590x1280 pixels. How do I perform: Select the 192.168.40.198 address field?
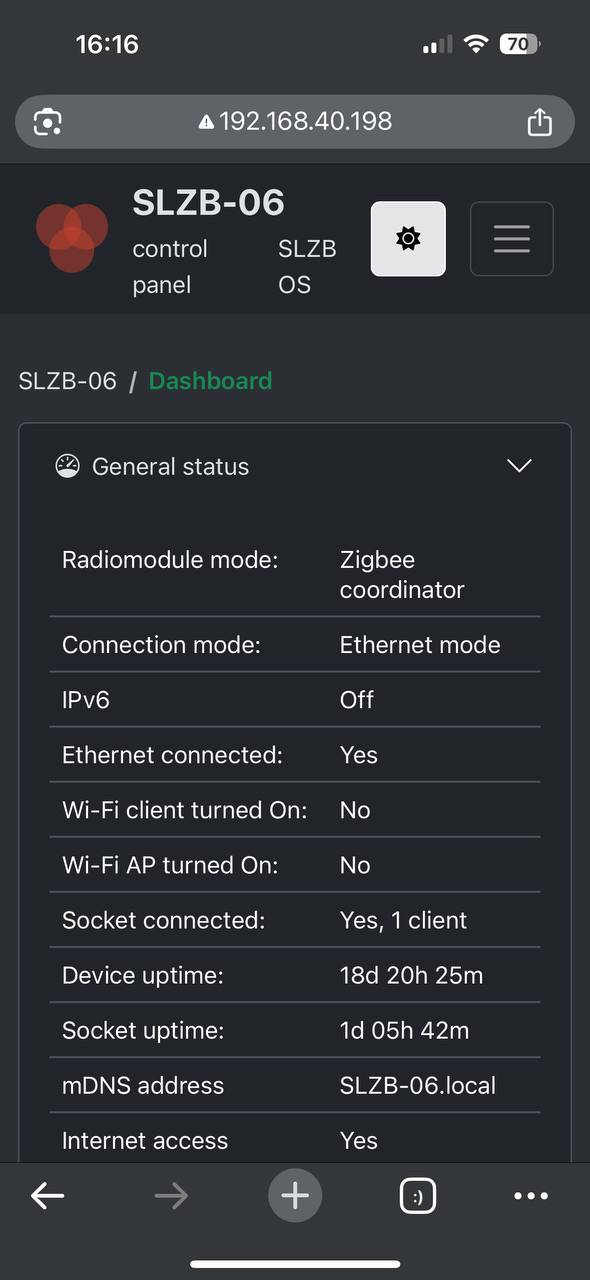[295, 122]
